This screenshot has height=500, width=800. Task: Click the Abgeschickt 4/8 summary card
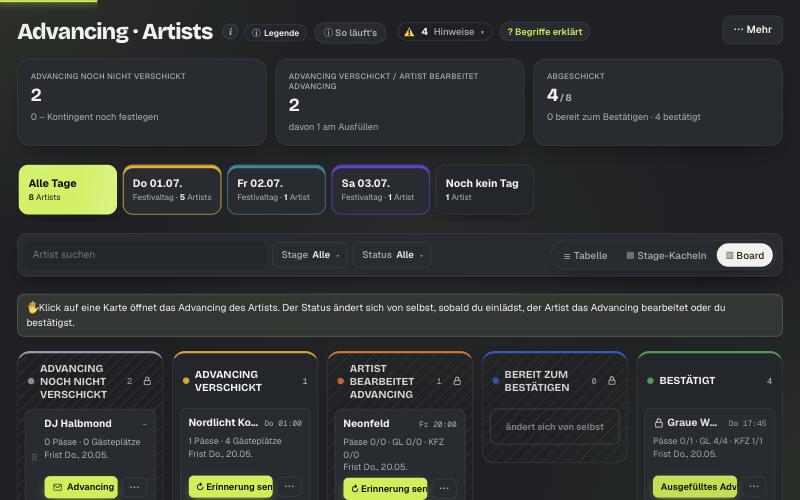tap(658, 102)
